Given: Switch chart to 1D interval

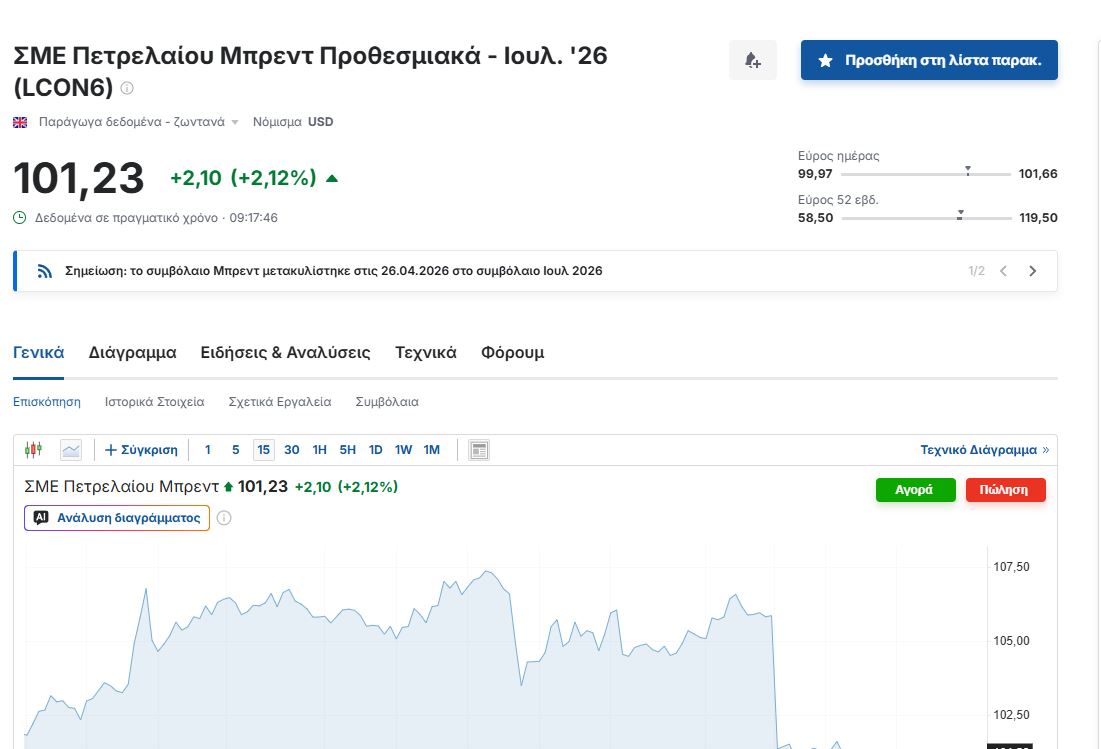Looking at the screenshot, I should click(x=376, y=450).
